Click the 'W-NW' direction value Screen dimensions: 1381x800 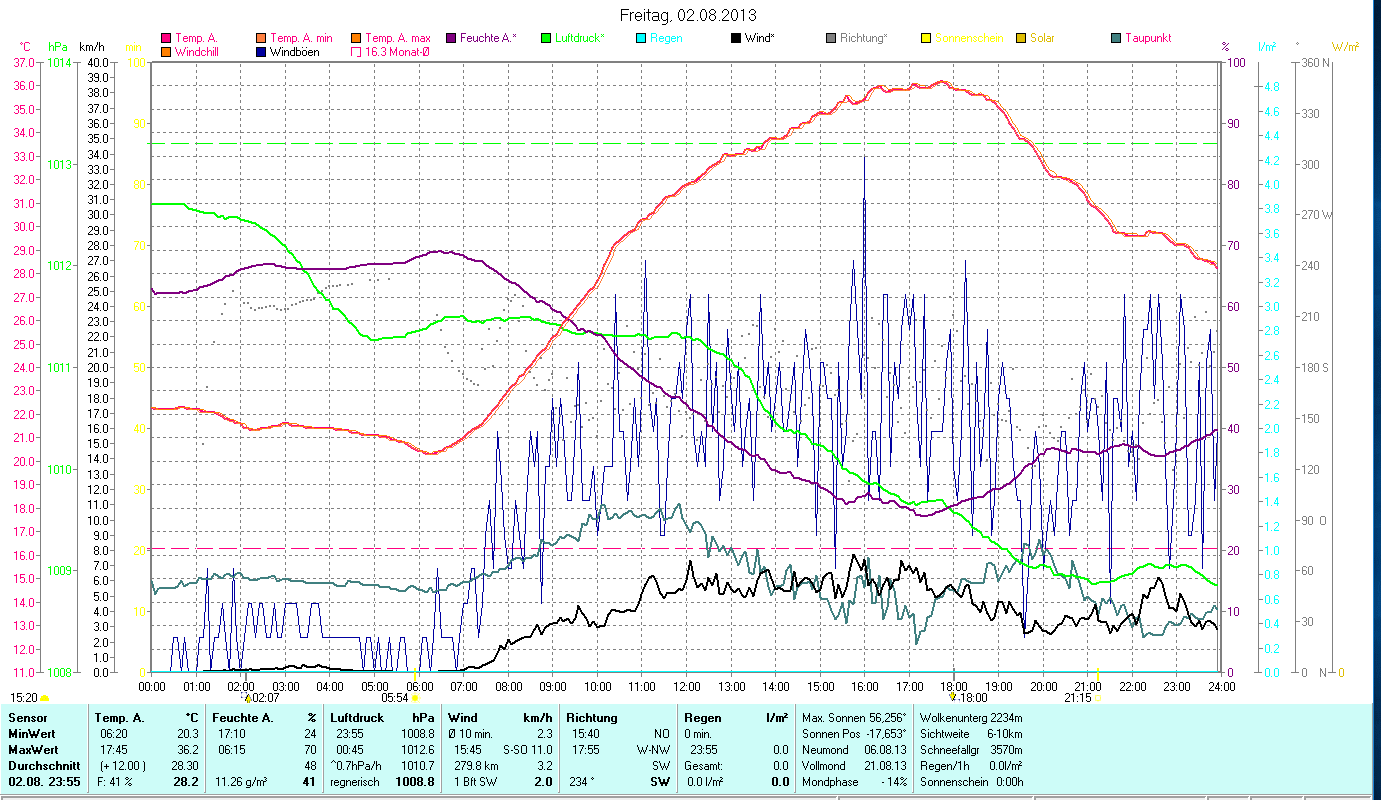[654, 749]
